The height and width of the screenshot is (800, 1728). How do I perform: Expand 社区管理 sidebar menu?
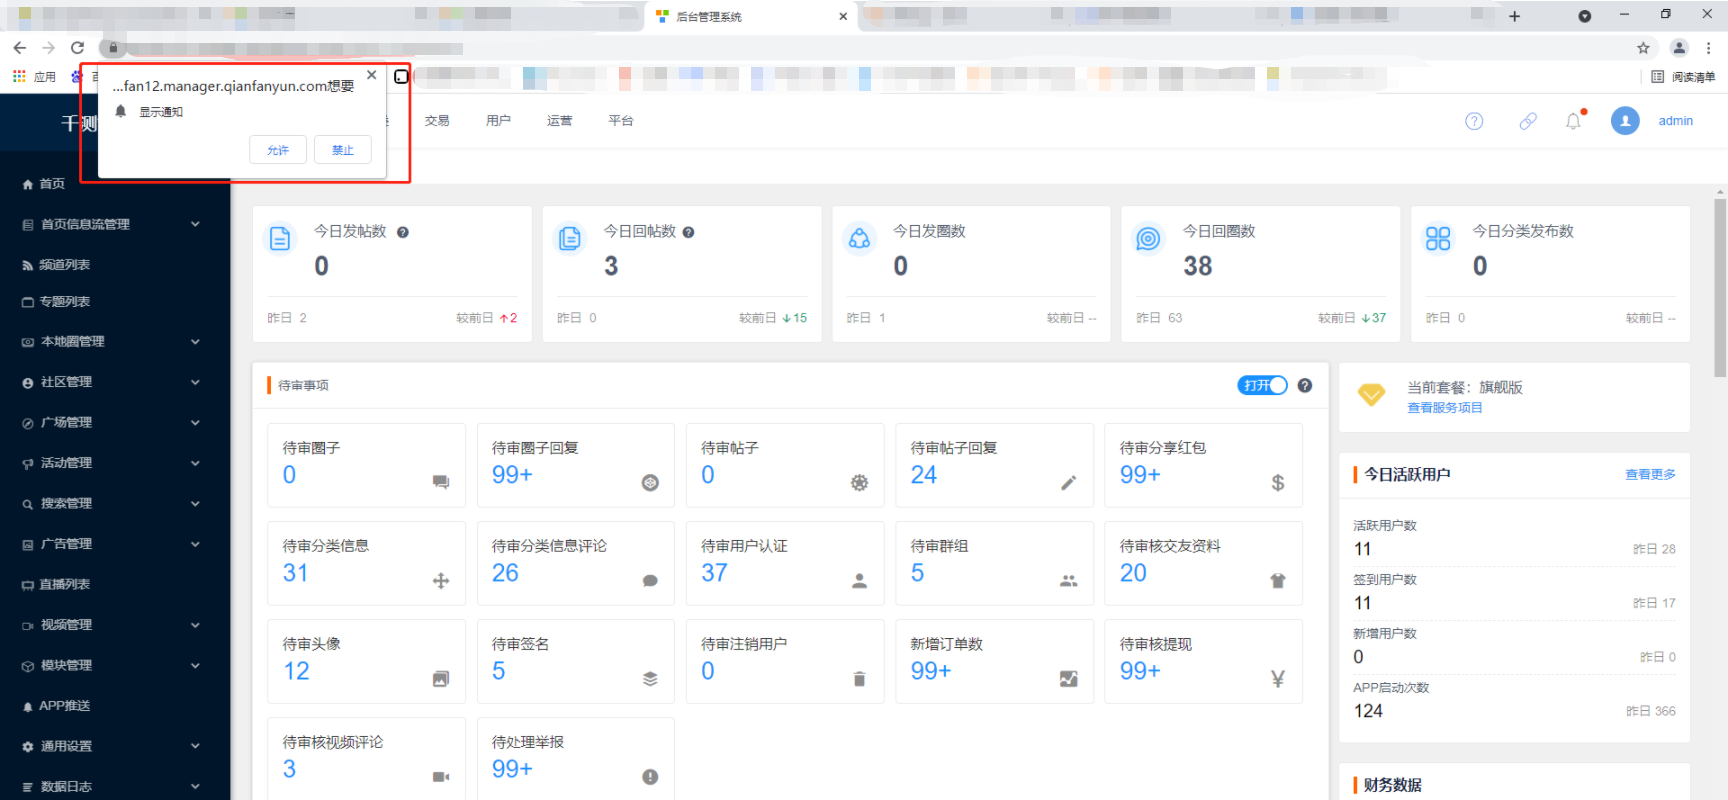pos(115,382)
